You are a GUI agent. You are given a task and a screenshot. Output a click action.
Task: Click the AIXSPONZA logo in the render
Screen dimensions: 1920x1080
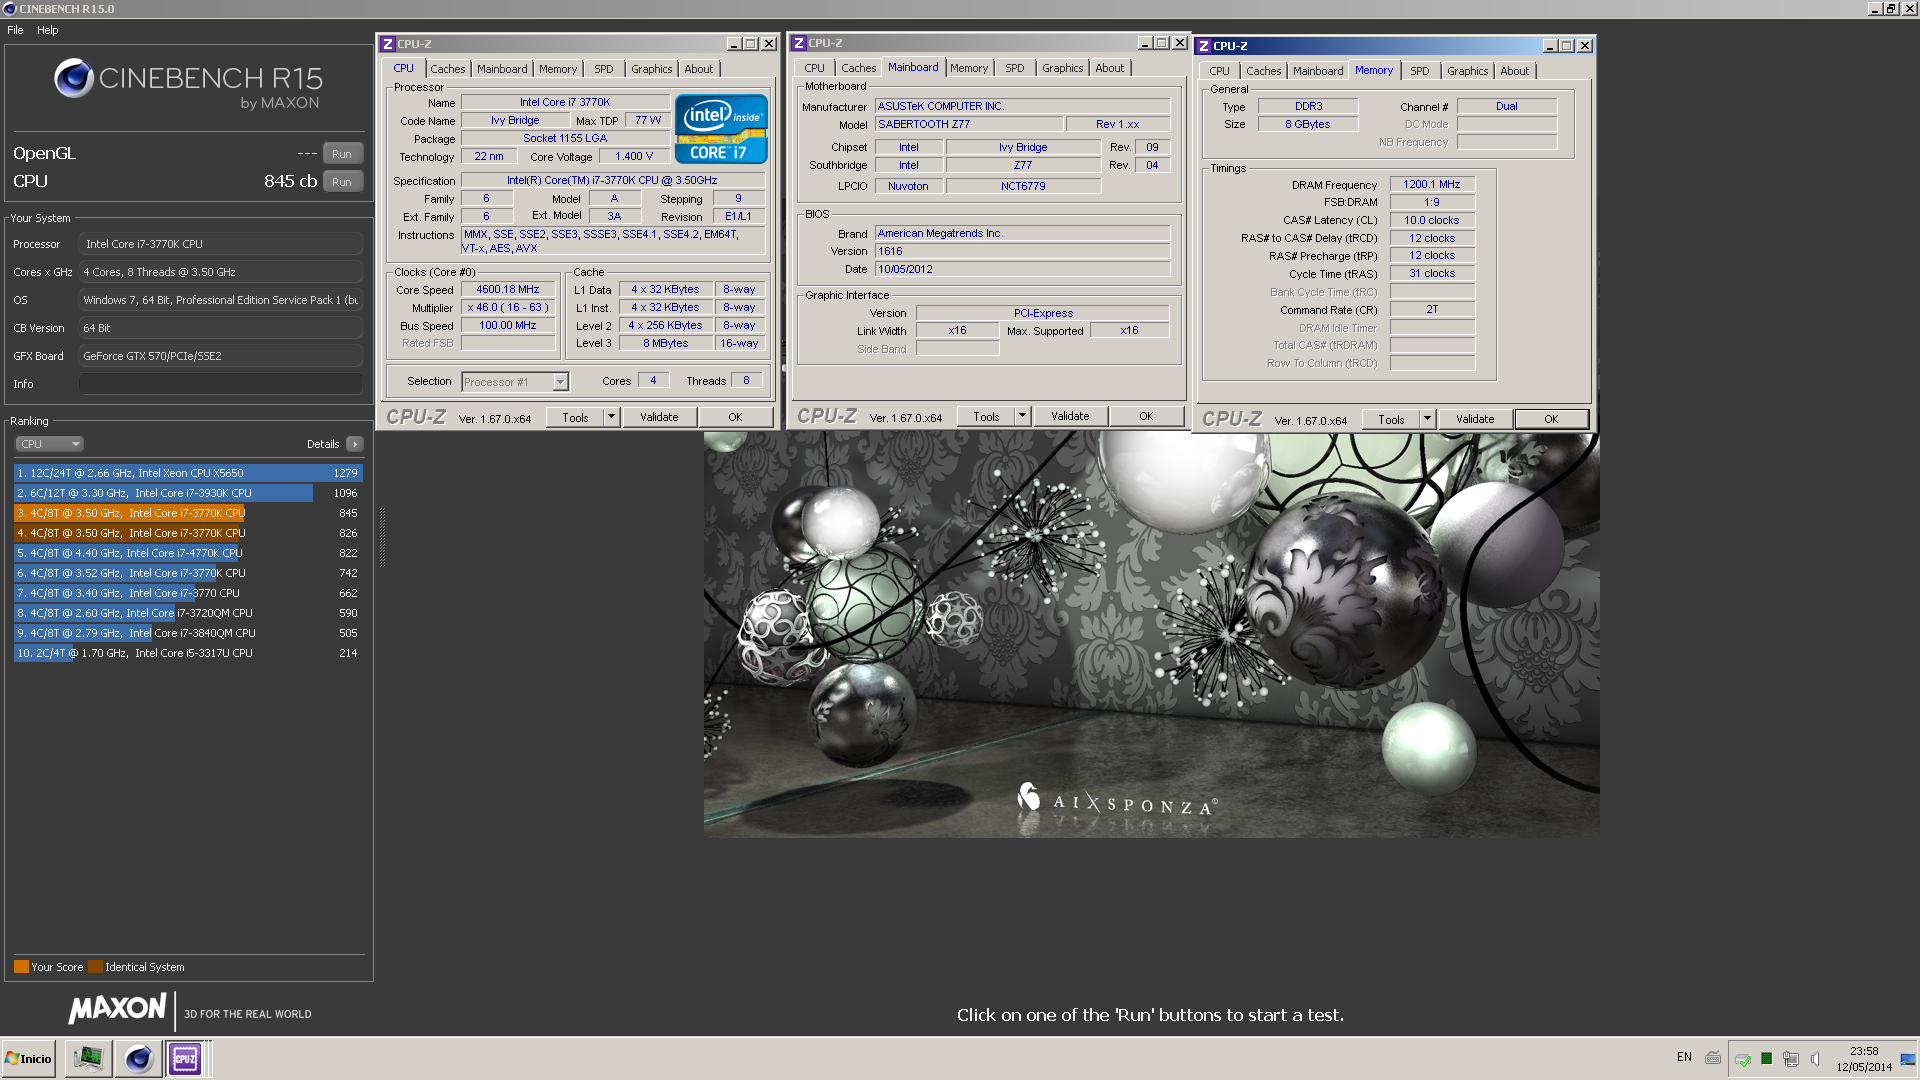click(x=1118, y=801)
